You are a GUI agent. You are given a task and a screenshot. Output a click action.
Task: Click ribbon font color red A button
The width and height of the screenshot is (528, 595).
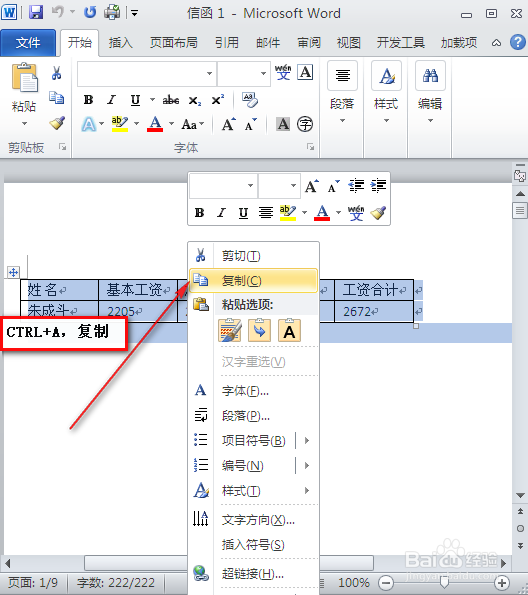pos(155,124)
